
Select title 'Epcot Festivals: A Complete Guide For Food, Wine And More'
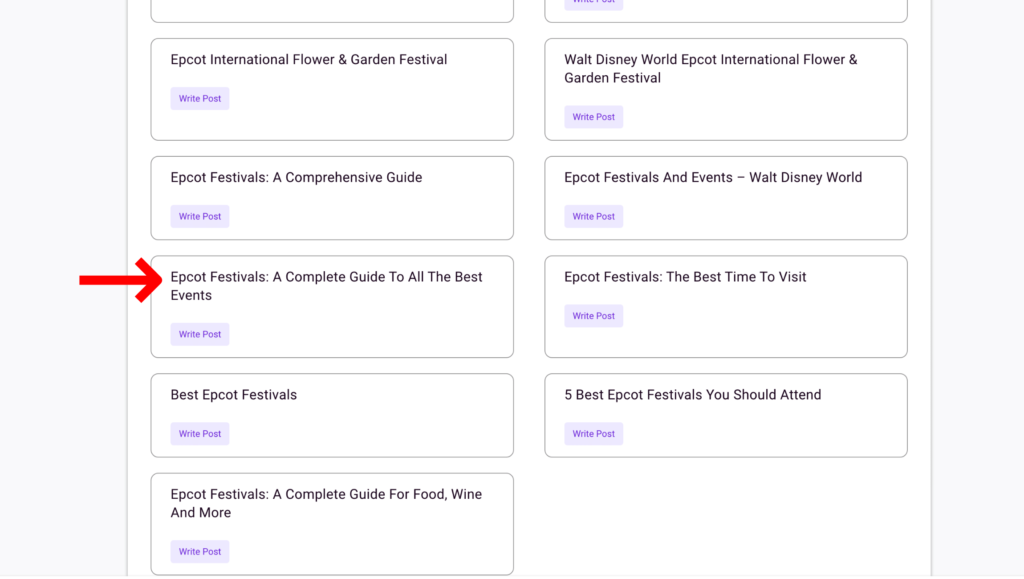point(327,503)
